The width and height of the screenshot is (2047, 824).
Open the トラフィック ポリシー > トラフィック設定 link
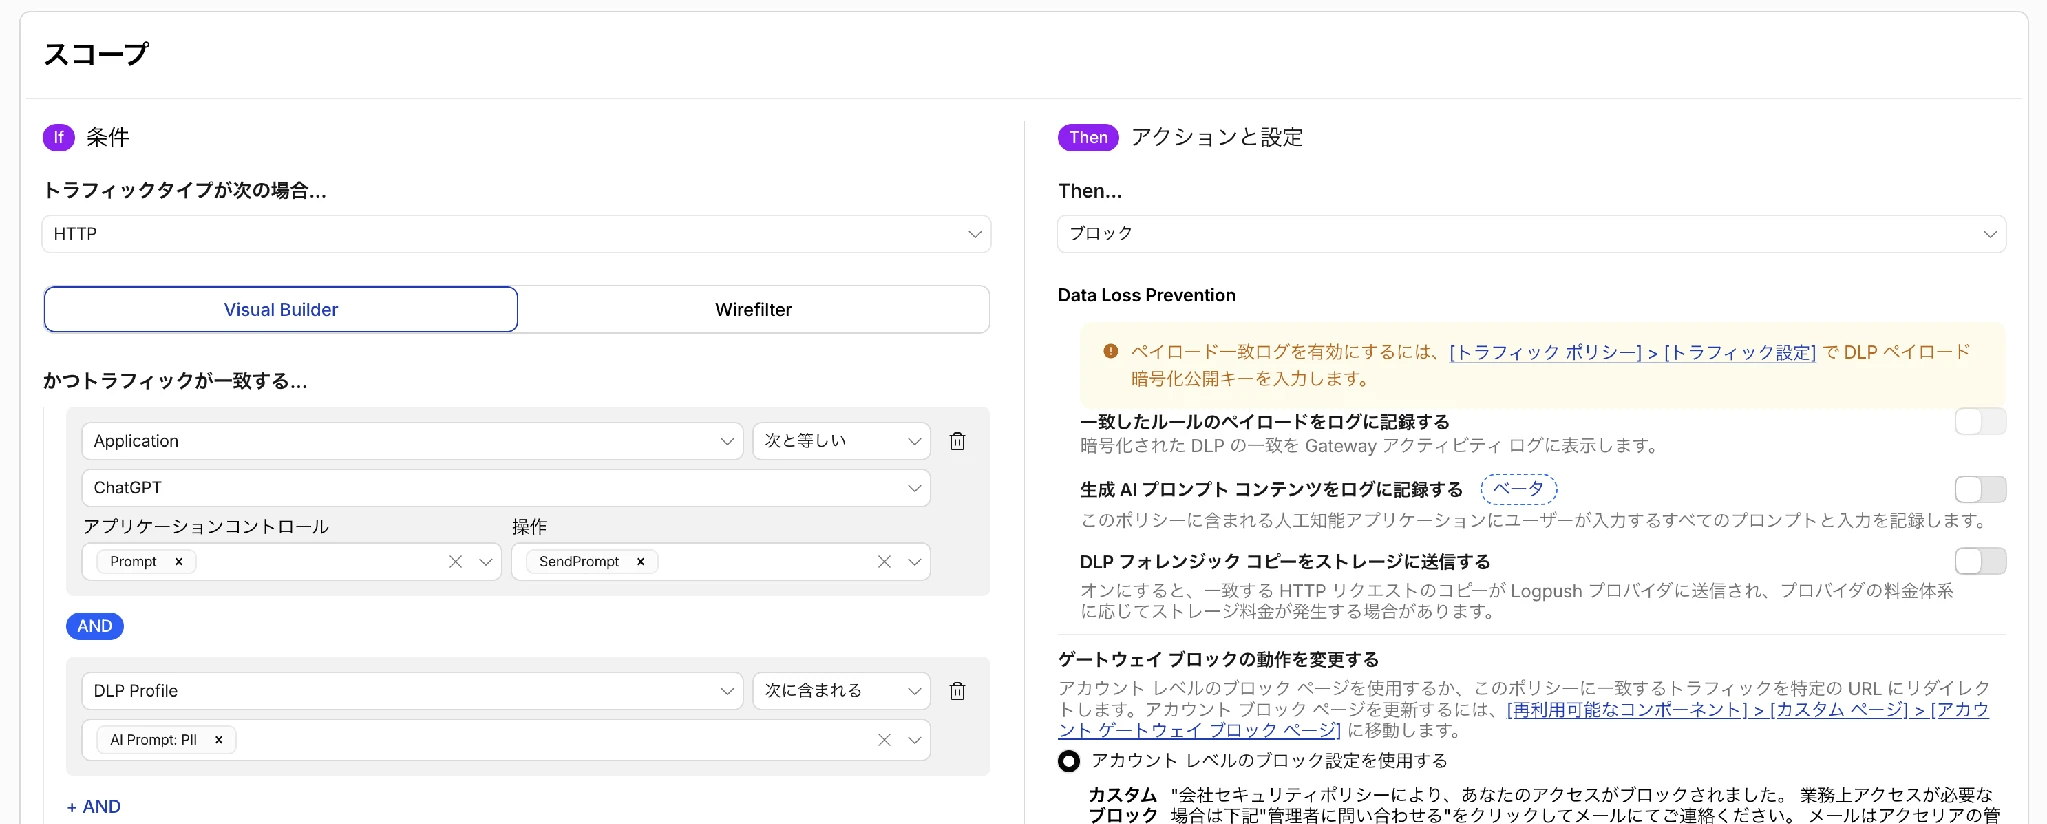1632,352
